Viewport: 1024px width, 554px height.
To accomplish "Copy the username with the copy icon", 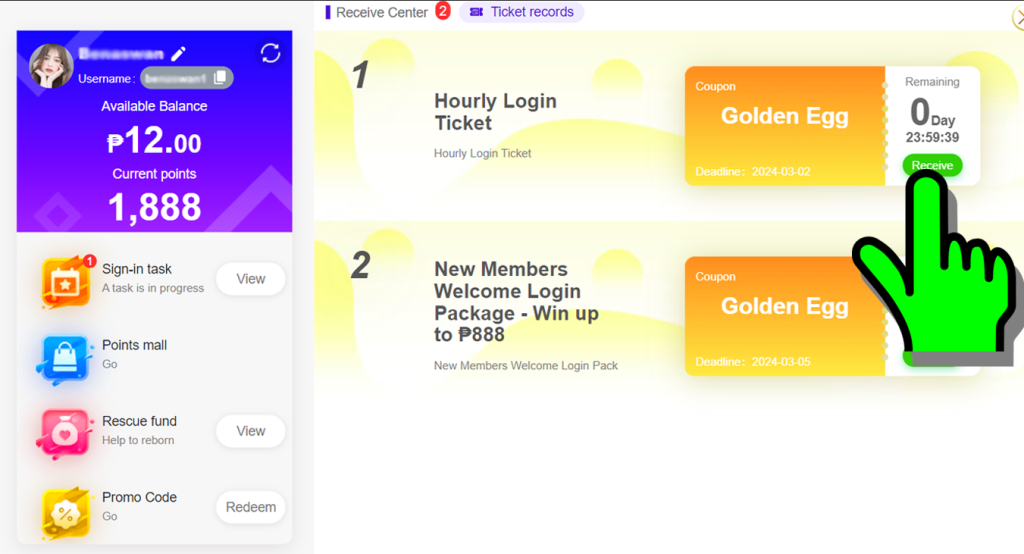I will 220,78.
